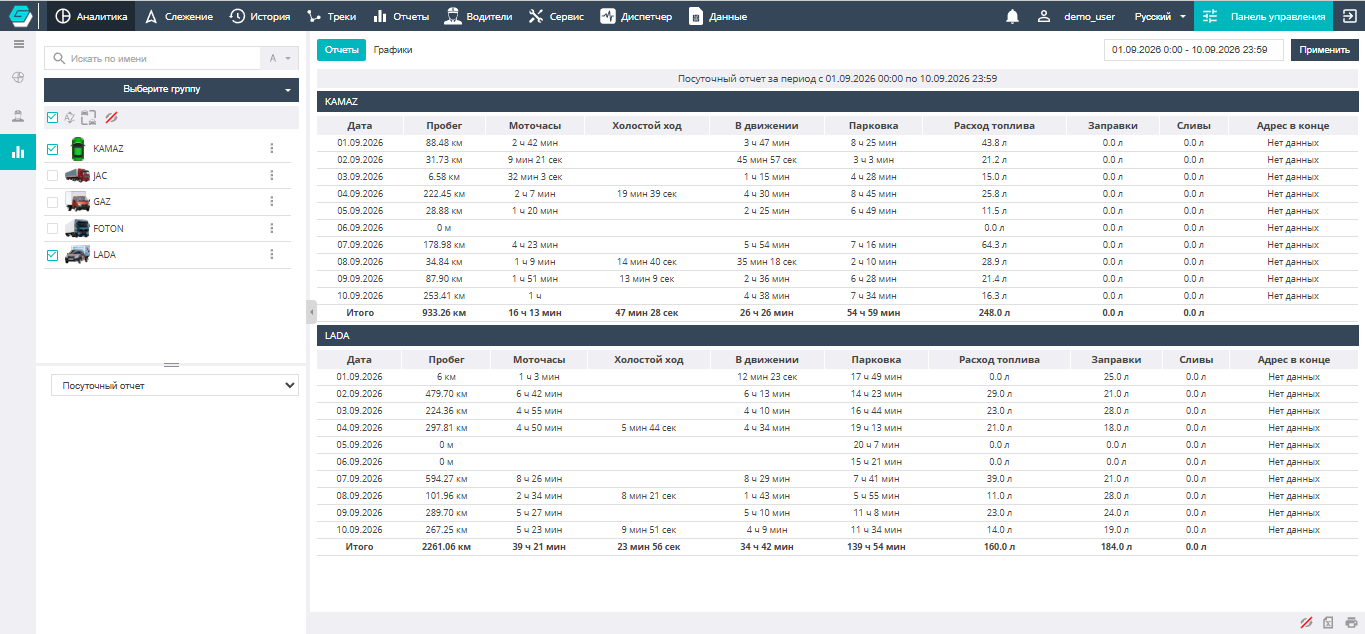The height and width of the screenshot is (634, 1365).
Task: Click the date range input field
Action: tap(1194, 50)
